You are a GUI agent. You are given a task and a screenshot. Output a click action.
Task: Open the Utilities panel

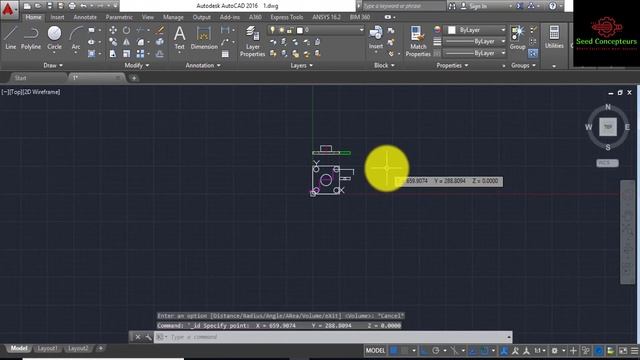pos(554,38)
